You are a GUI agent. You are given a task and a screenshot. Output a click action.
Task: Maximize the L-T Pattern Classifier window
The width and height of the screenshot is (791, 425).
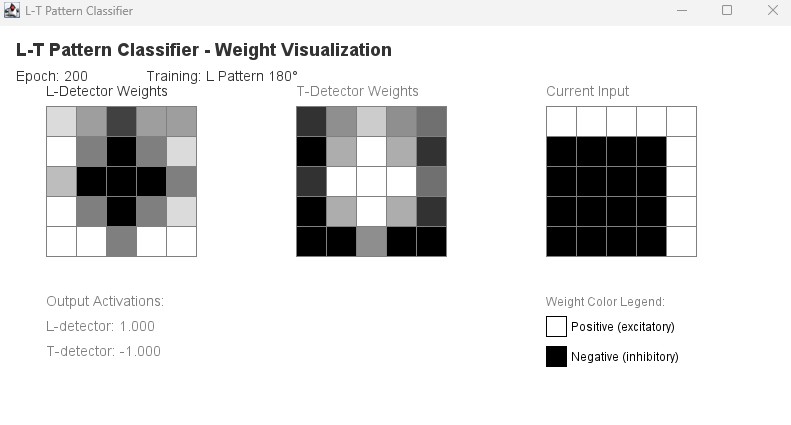tap(727, 11)
